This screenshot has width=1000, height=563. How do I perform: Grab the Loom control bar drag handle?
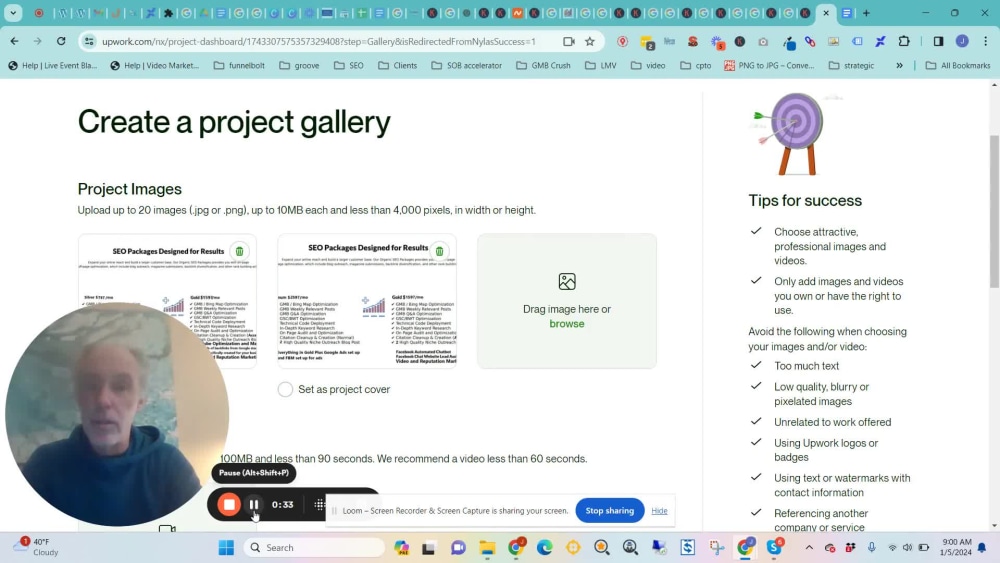click(320, 504)
